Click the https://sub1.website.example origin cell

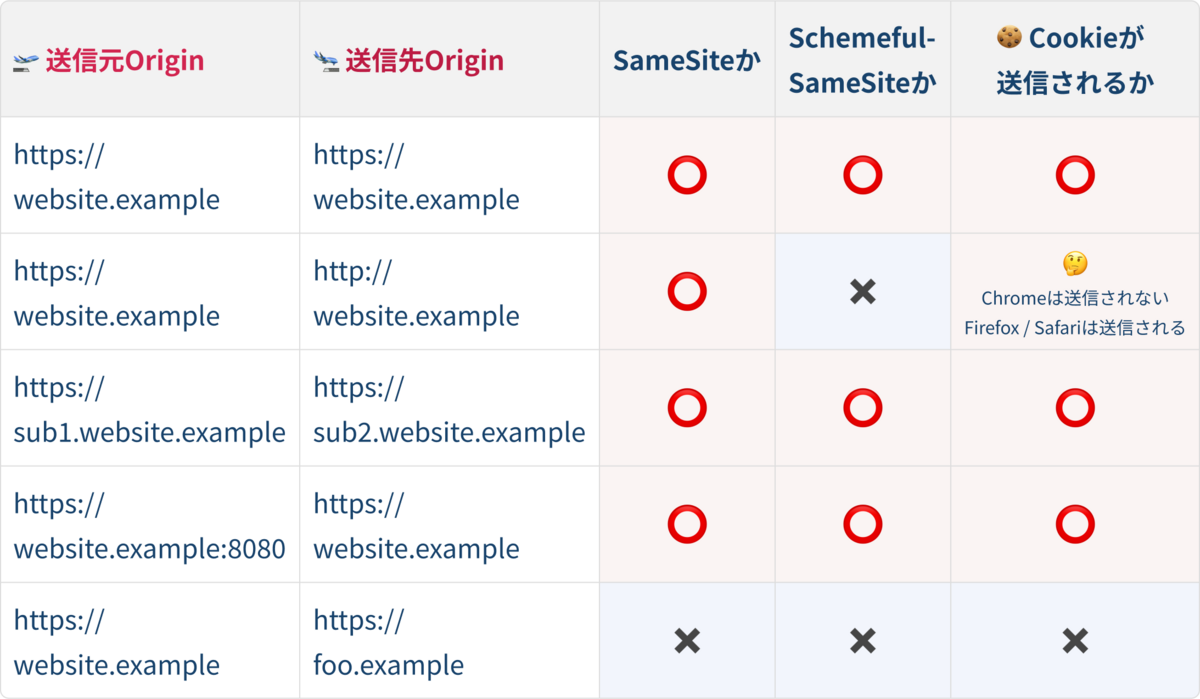pos(149,409)
